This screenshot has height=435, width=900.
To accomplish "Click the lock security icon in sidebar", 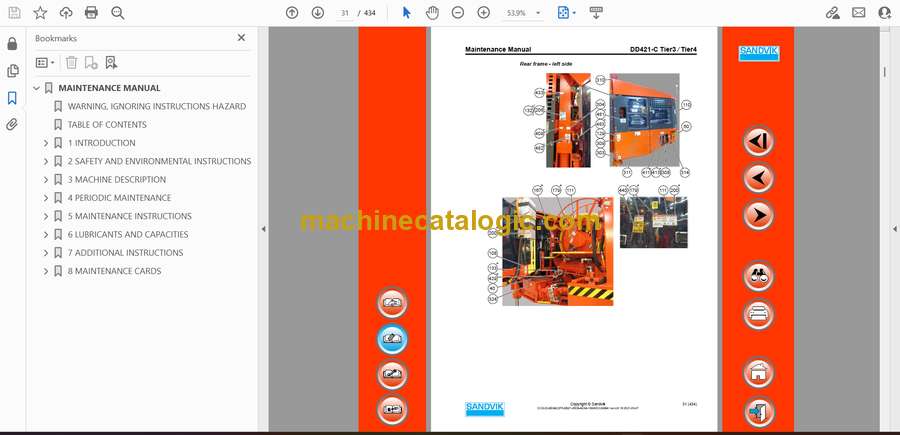I will (12, 44).
